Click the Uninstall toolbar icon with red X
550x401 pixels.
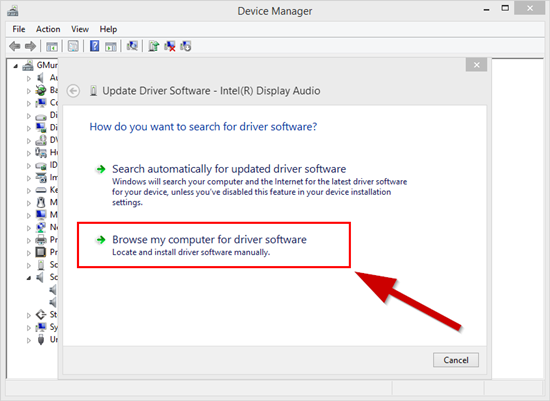click(170, 46)
